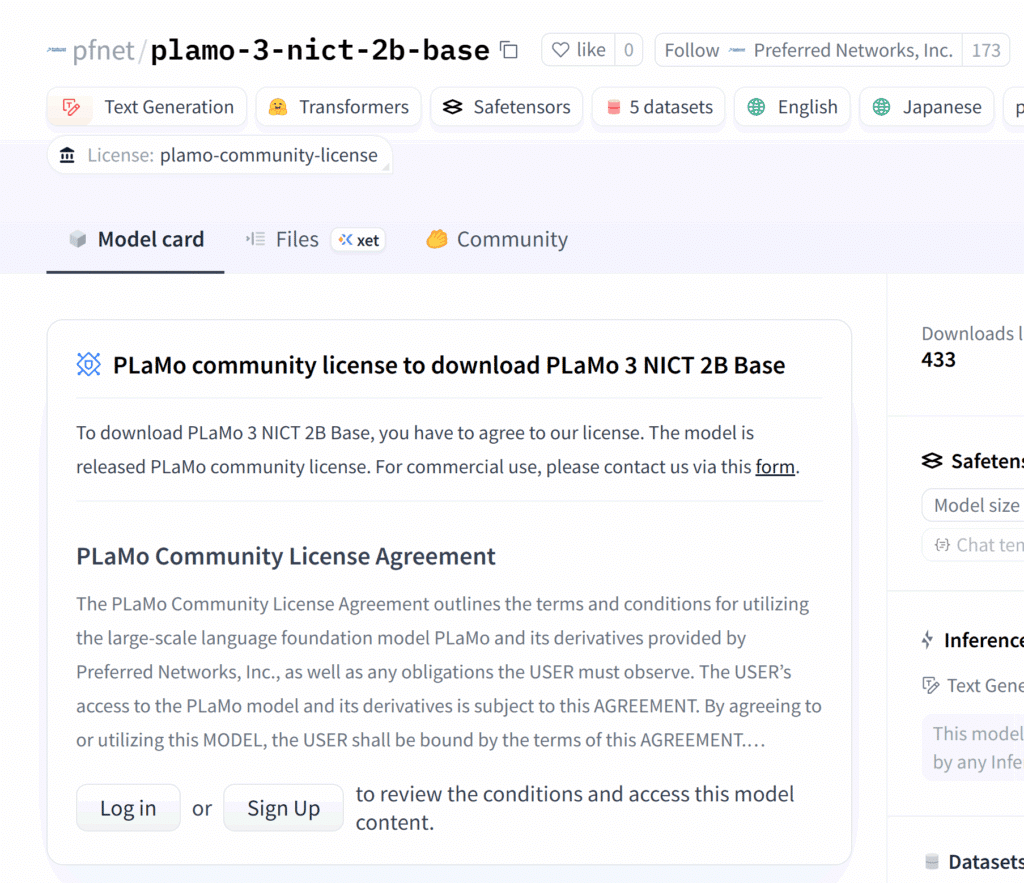View the 173 followers count
The image size is (1024, 883).
click(x=985, y=50)
